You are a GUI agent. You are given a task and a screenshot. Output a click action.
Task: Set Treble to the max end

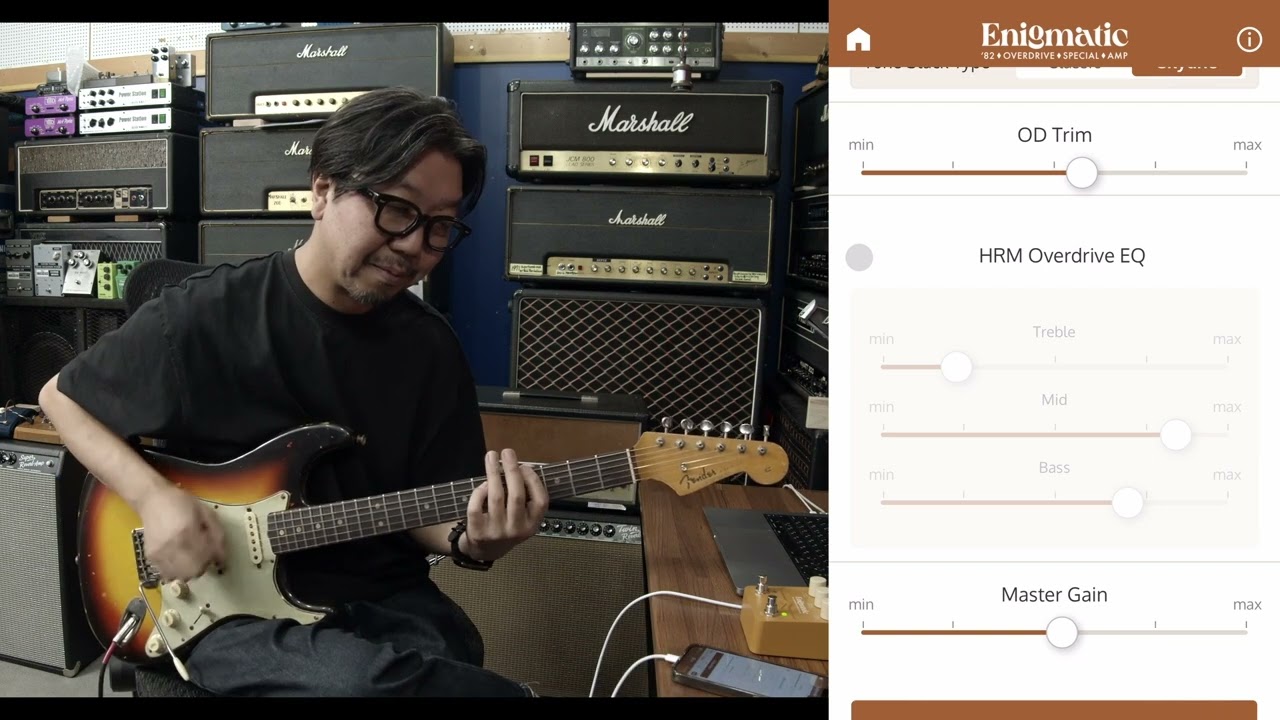click(1227, 366)
